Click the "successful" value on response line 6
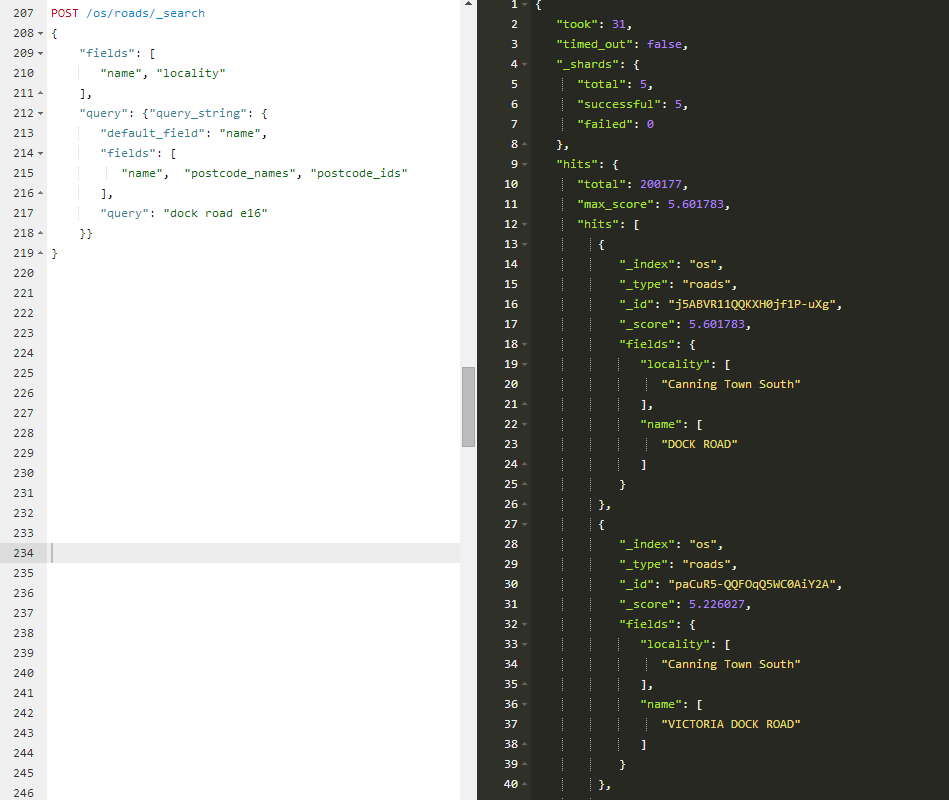This screenshot has width=949, height=800. (678, 104)
